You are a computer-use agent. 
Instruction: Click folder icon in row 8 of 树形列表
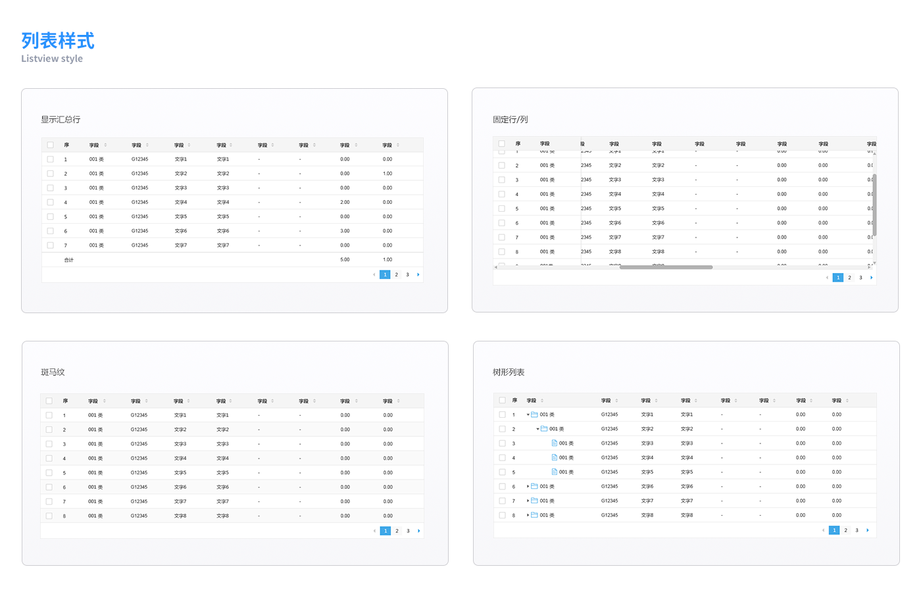point(534,515)
